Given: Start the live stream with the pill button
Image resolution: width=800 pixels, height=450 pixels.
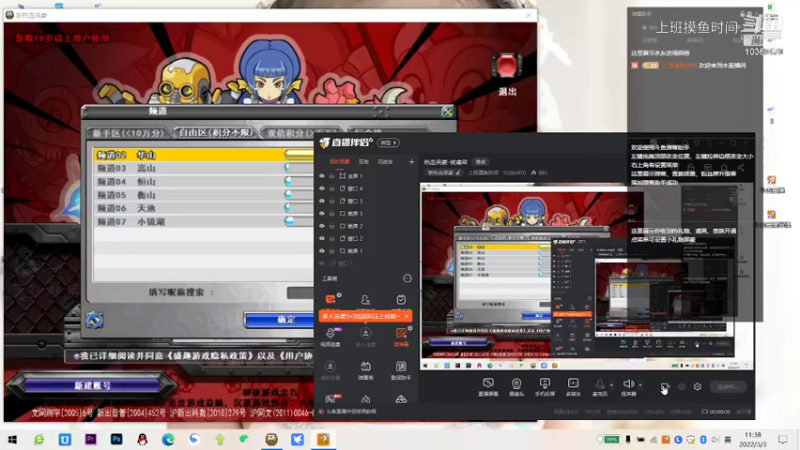Looking at the screenshot, I should tap(728, 387).
